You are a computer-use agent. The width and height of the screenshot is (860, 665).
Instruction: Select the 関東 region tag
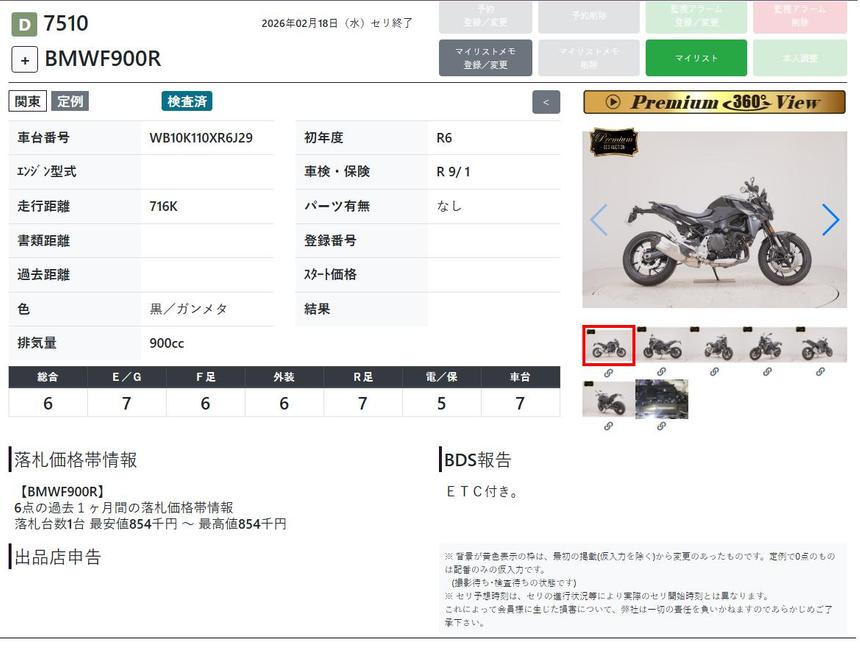click(x=28, y=101)
